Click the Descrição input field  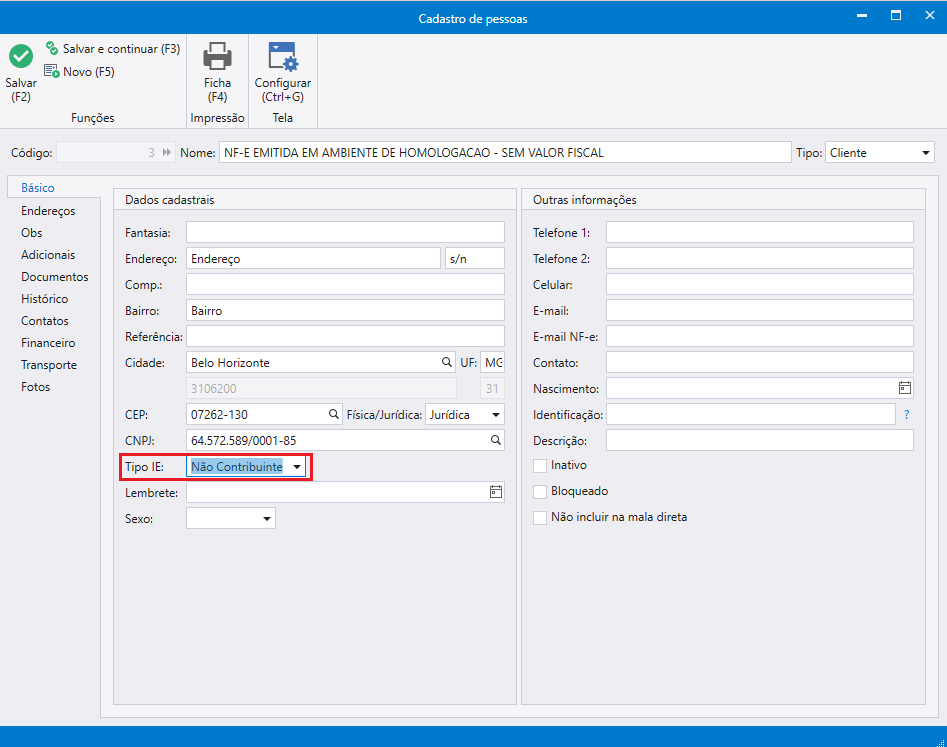760,440
